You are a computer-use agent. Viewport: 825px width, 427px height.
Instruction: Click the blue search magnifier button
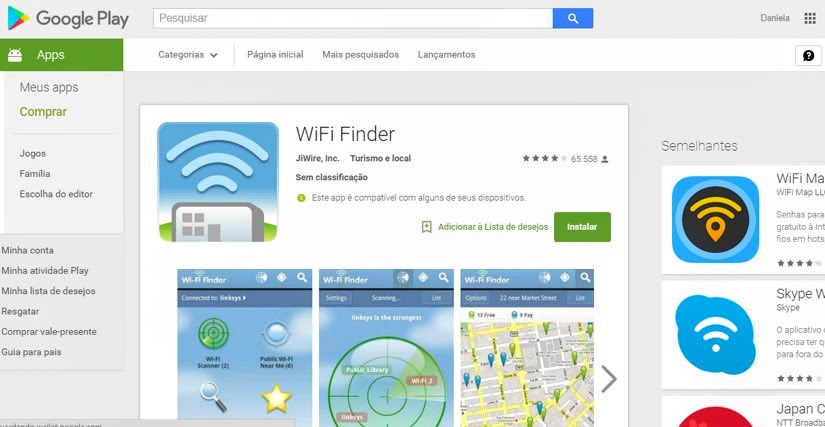click(x=572, y=18)
